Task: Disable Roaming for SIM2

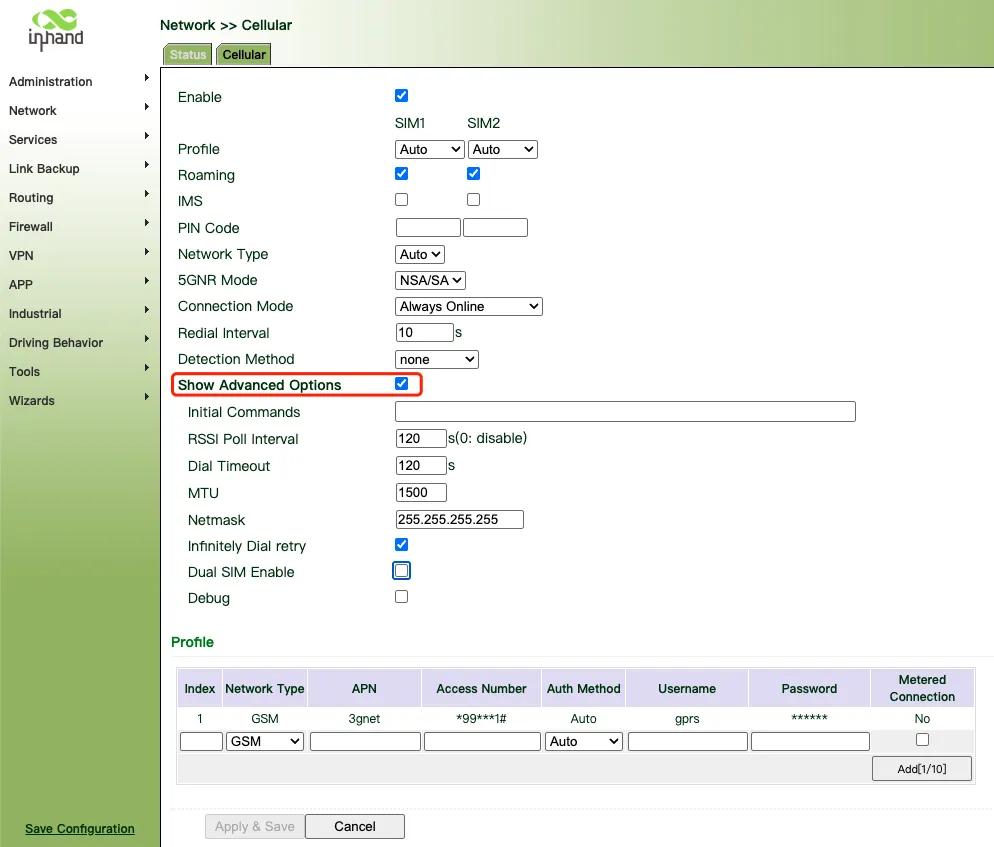Action: pyautogui.click(x=474, y=174)
